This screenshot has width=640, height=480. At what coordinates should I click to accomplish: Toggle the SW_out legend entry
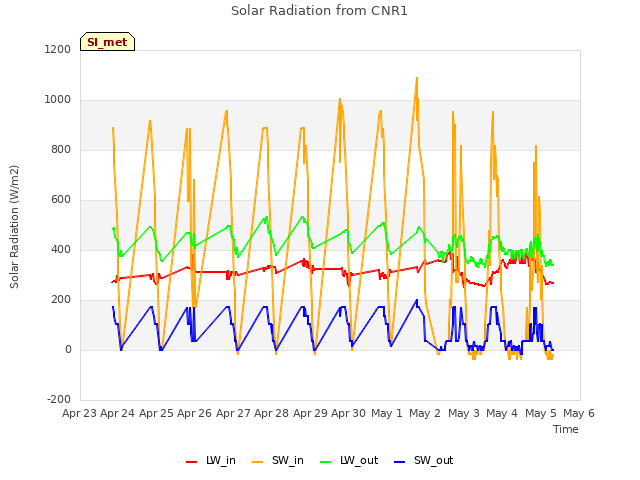coord(424,460)
